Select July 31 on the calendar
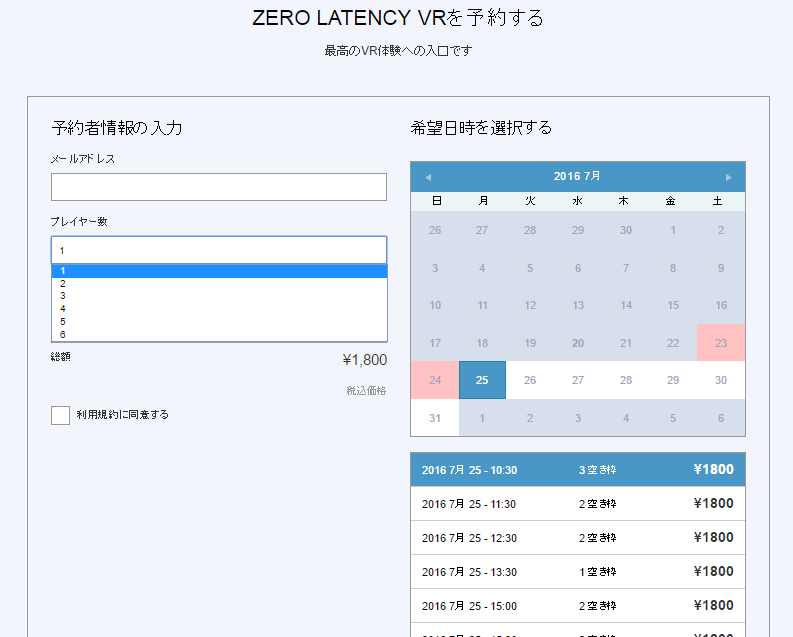Screen dimensions: 793x637 coord(435,418)
